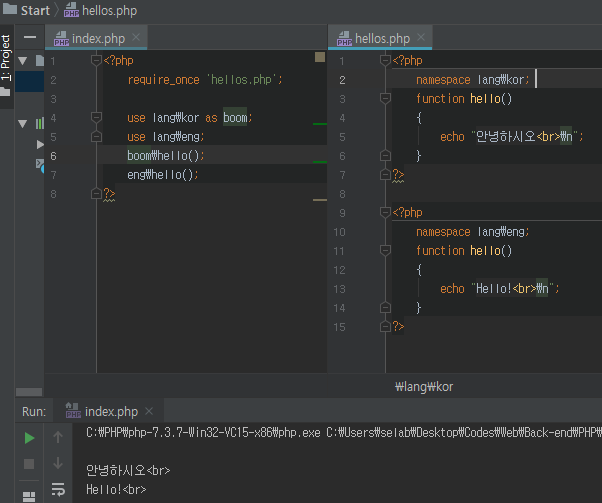The image size is (602, 503).
Task: Click the Start folder in breadcrumb bar
Action: [35, 10]
